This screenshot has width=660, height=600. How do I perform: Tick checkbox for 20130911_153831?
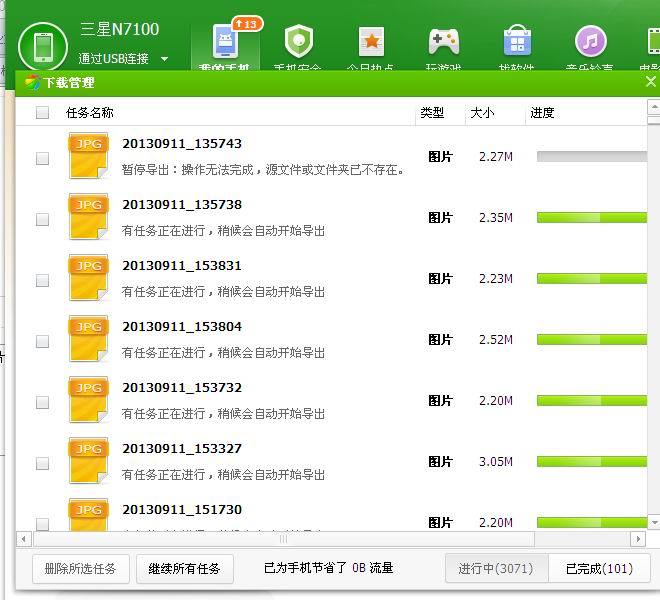[43, 280]
